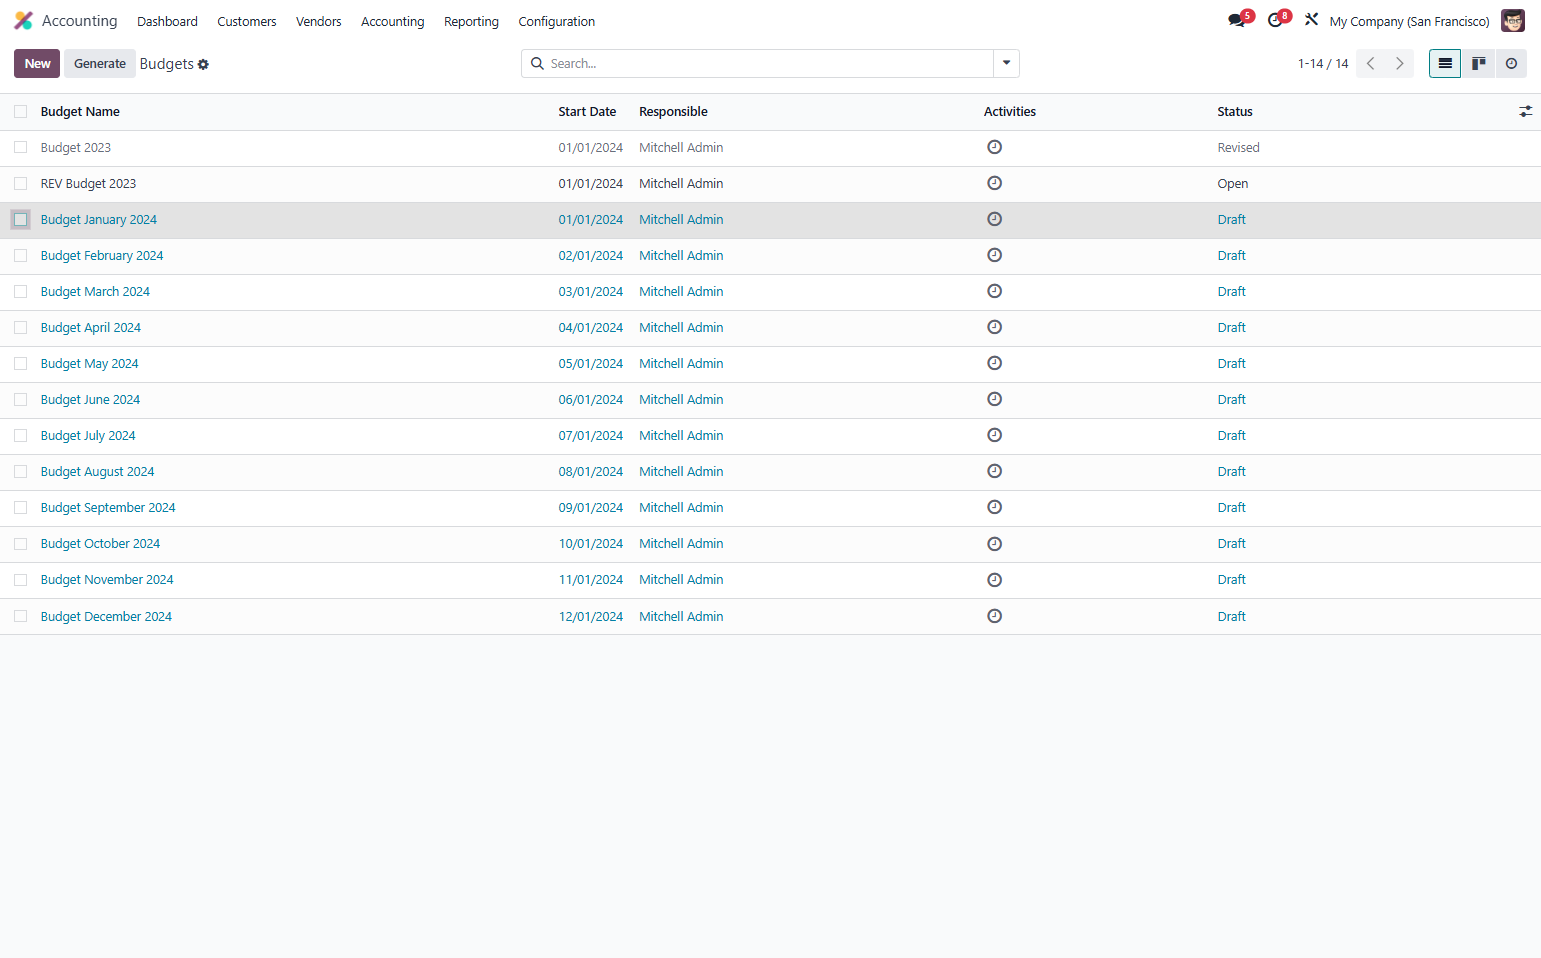Switch to kanban view
Image resolution: width=1541 pixels, height=958 pixels.
pyautogui.click(x=1478, y=63)
